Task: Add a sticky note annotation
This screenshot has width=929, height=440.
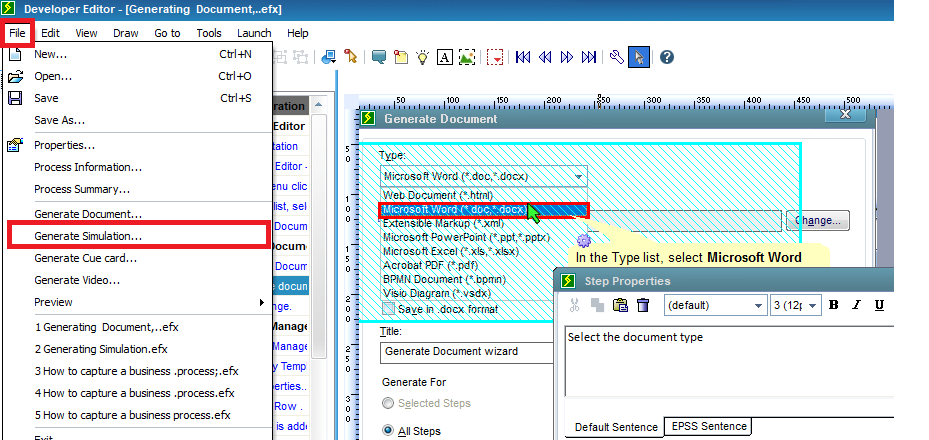Action: click(401, 57)
